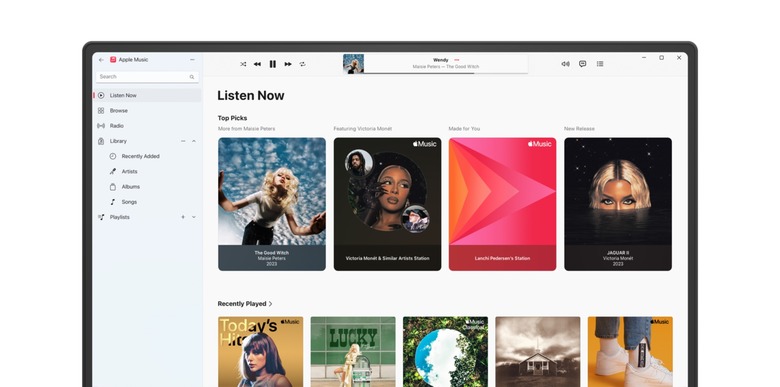This screenshot has height=387, width=780.
Task: Play Victoria Monét & Similar Artists Station
Action: [388, 204]
